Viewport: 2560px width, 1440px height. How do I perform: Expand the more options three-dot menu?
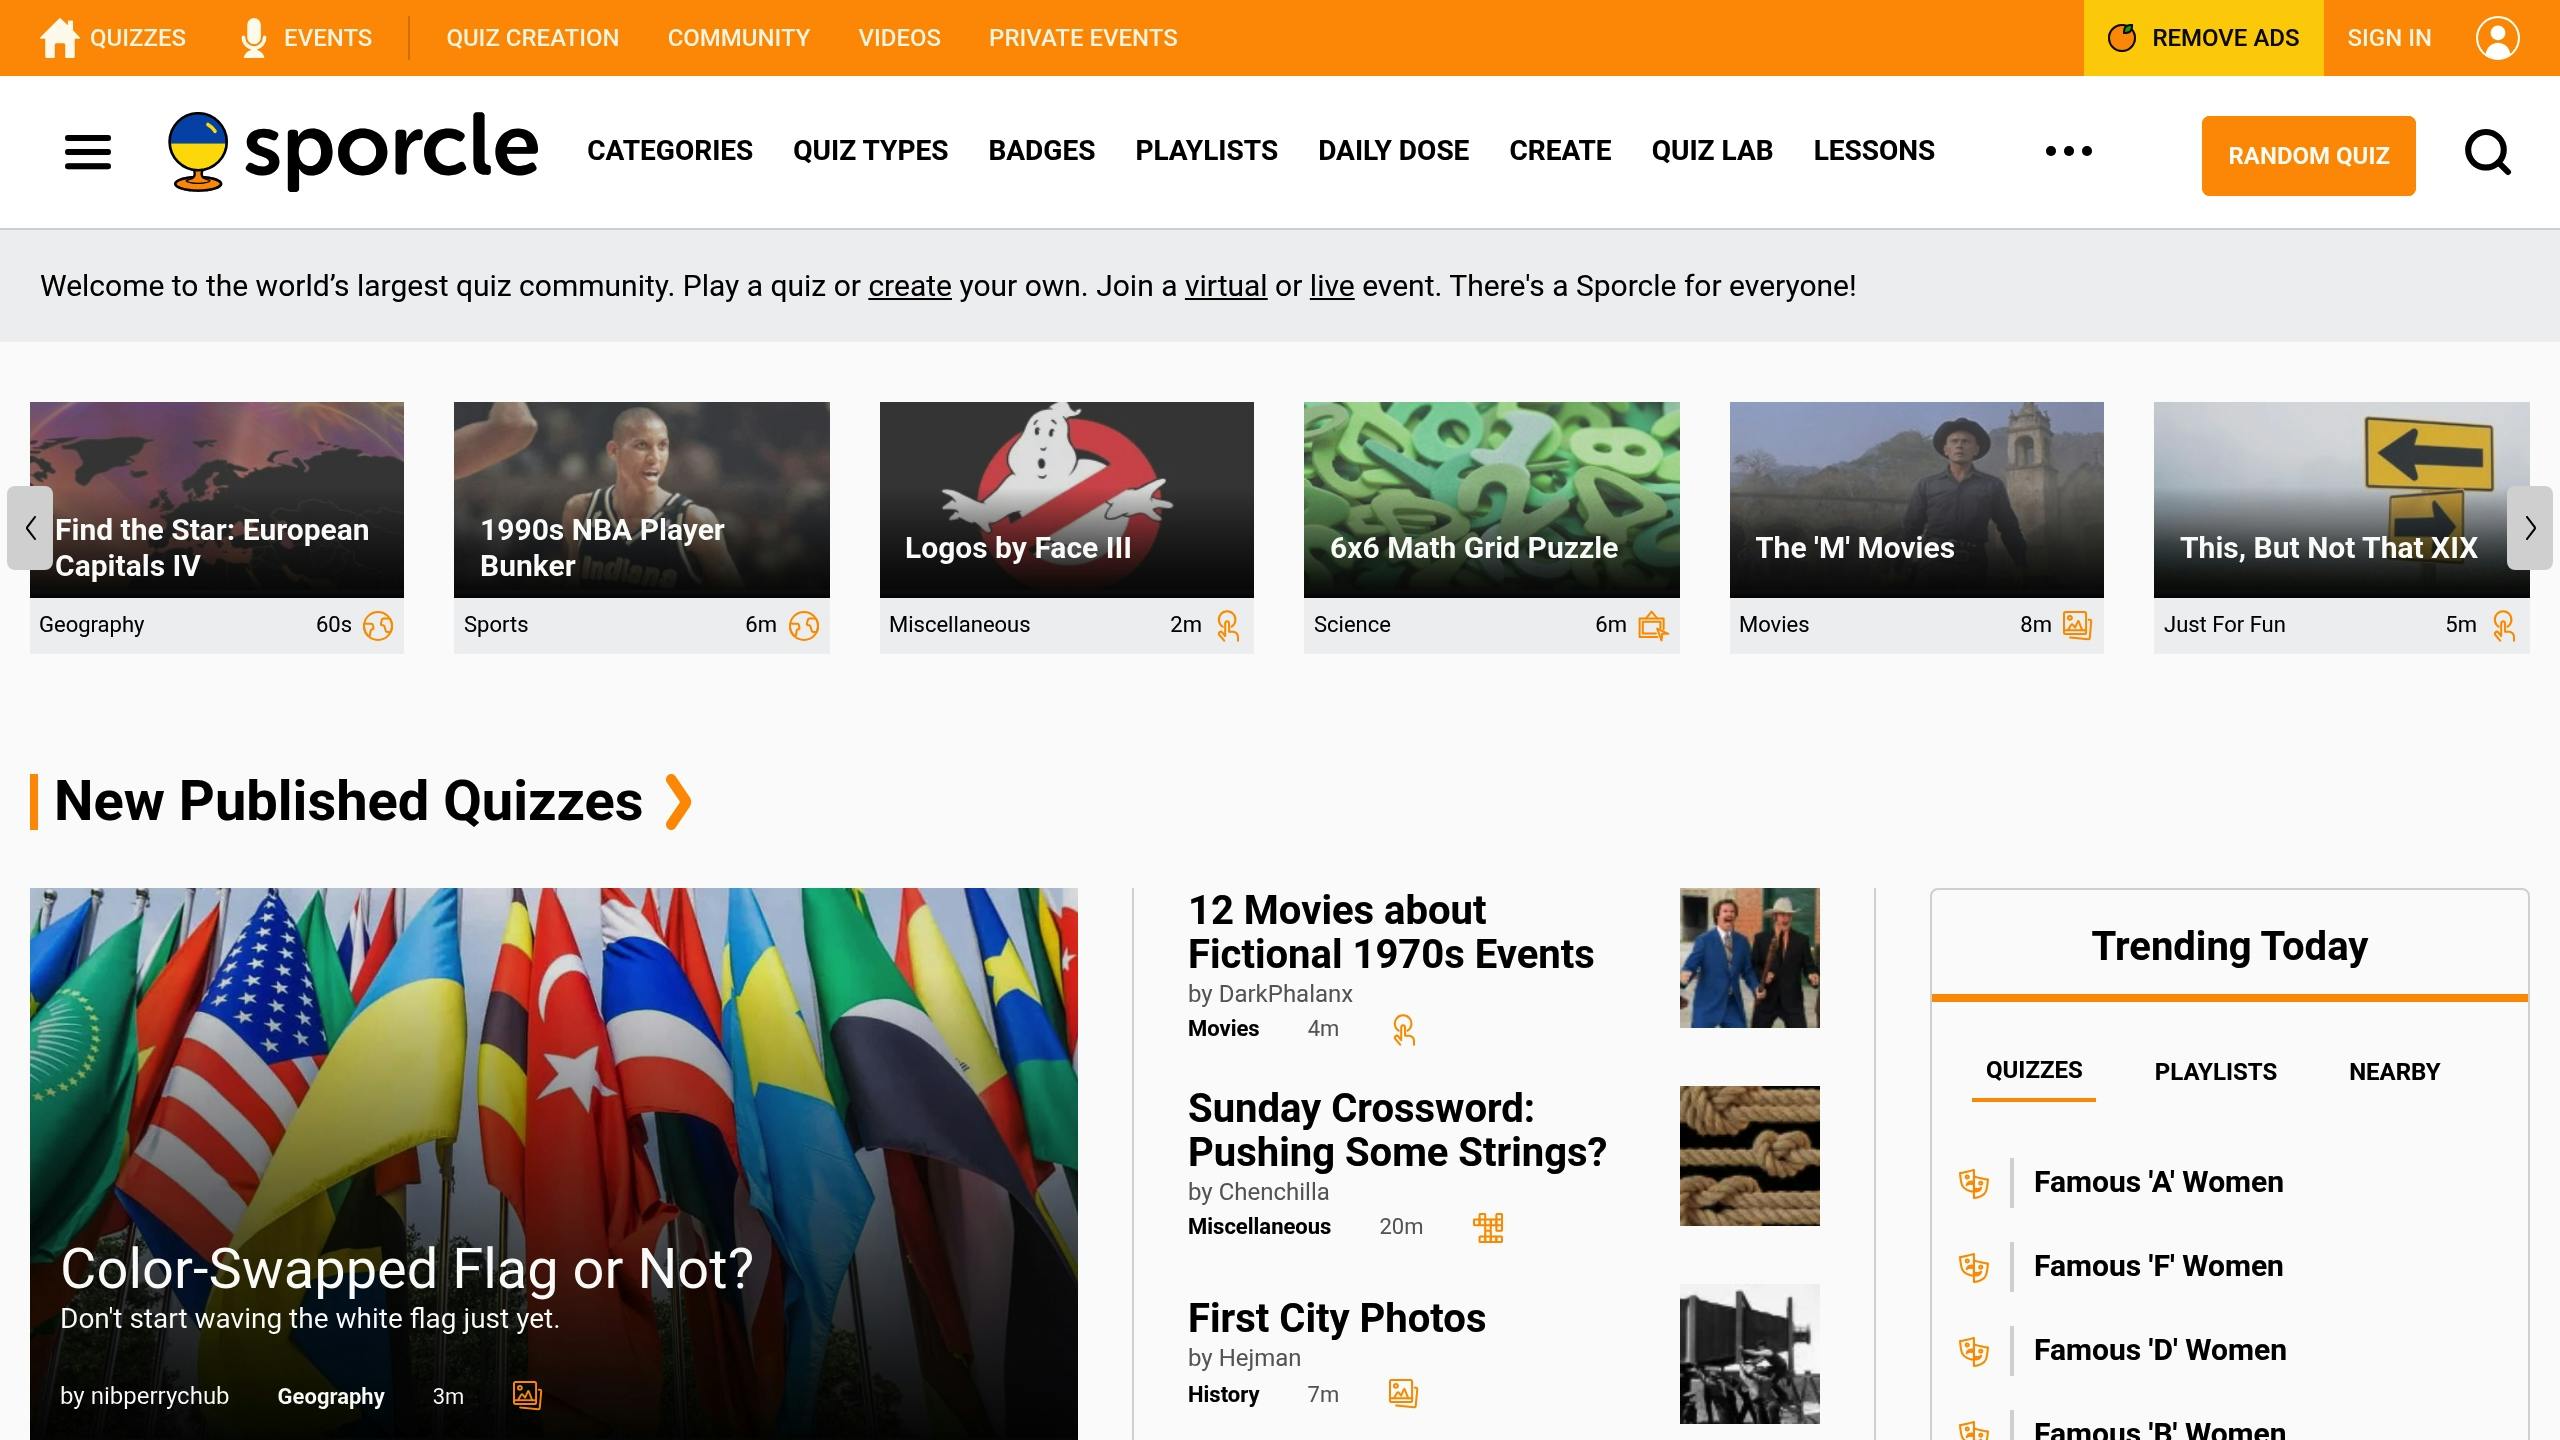2069,151
